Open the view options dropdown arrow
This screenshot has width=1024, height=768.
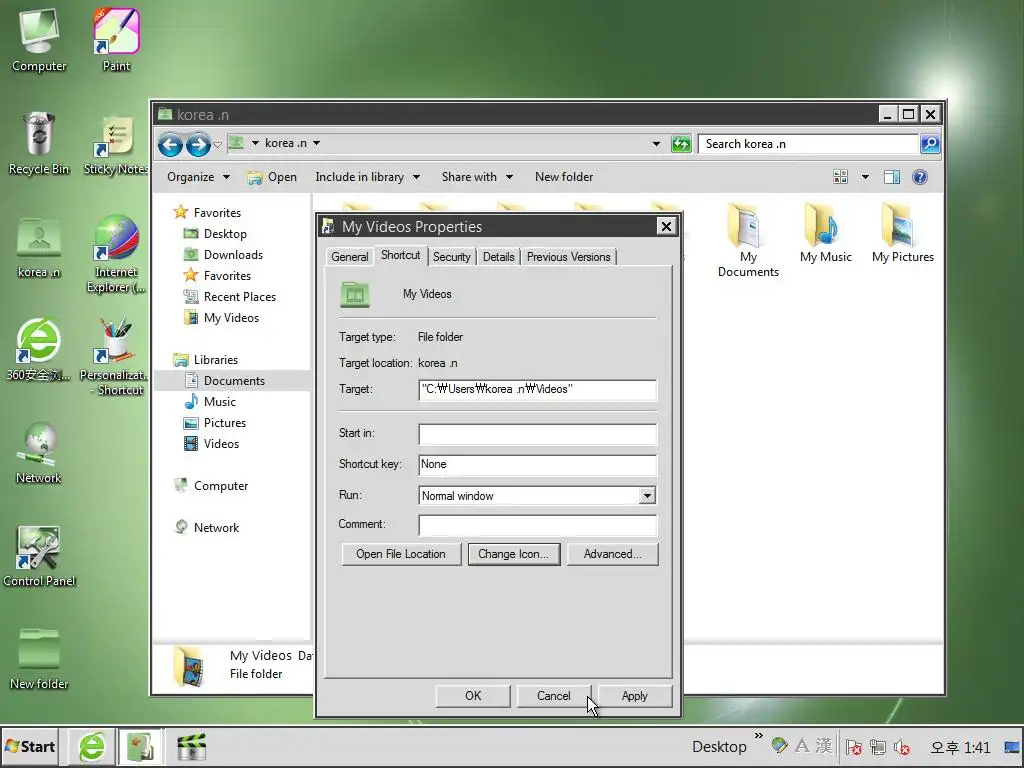point(865,177)
